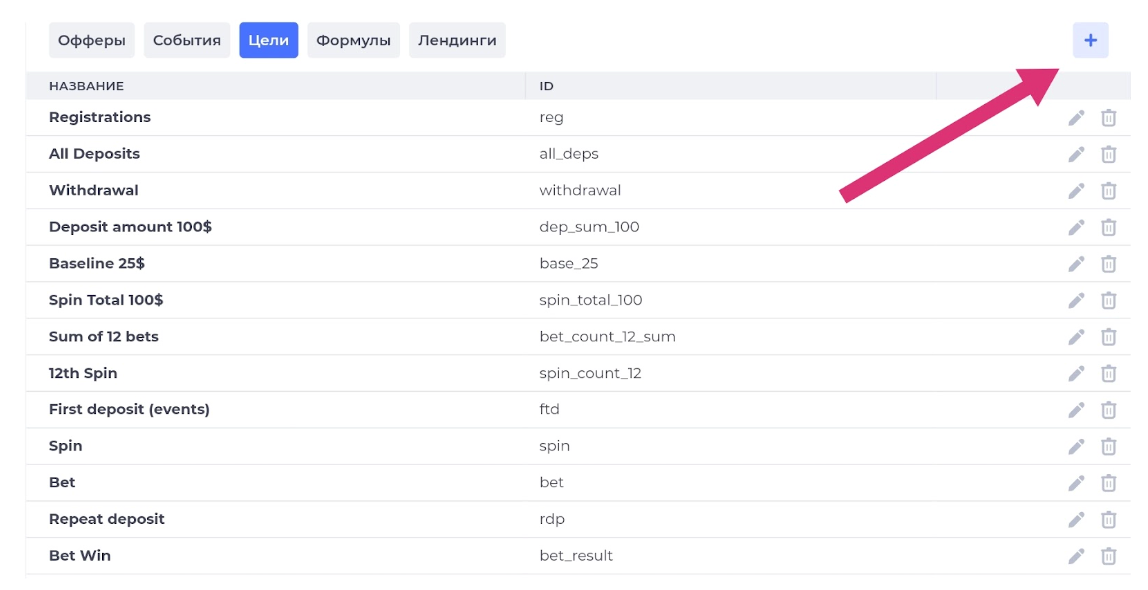
Task: Delete the 12th Spin goal
Action: click(x=1108, y=373)
